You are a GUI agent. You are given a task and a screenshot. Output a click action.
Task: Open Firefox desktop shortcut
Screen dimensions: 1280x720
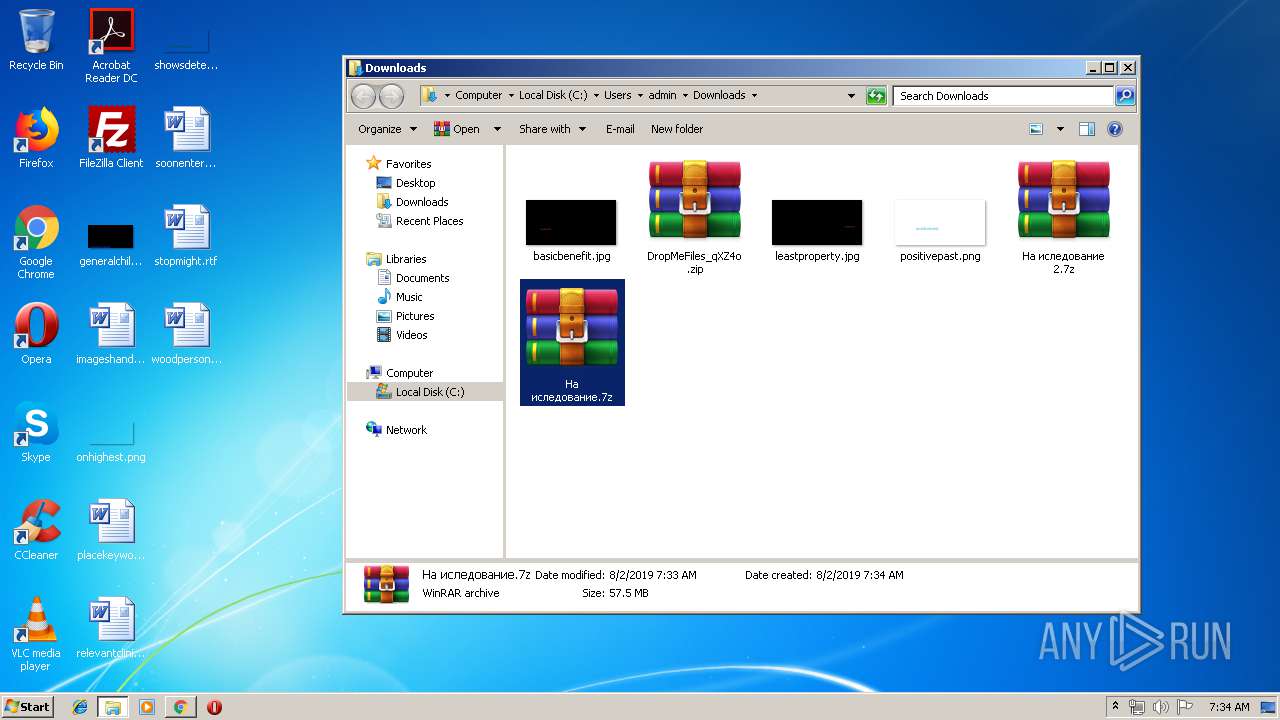tap(36, 138)
